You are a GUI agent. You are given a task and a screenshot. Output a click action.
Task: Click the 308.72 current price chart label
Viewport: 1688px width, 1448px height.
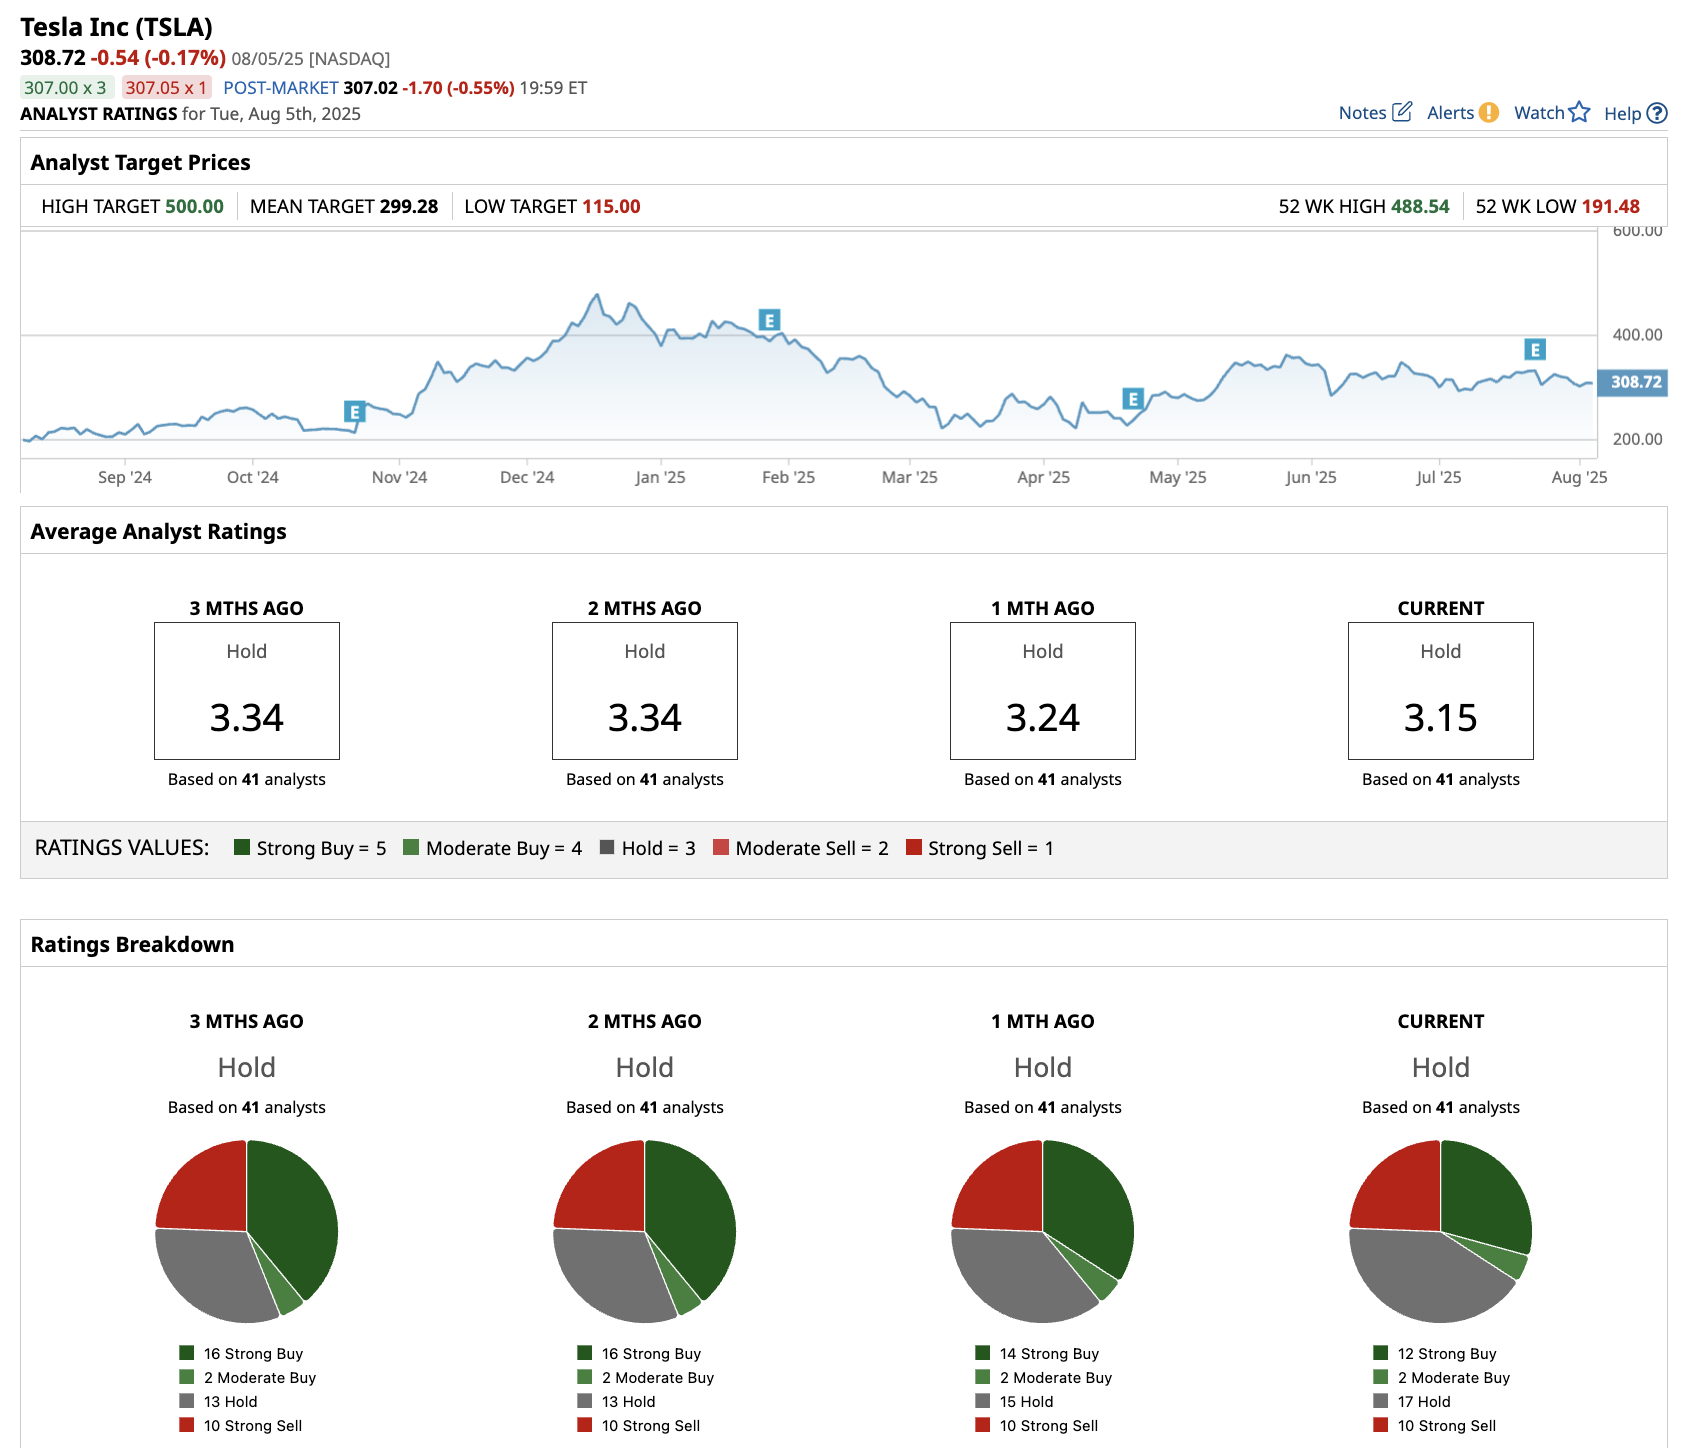click(1633, 382)
